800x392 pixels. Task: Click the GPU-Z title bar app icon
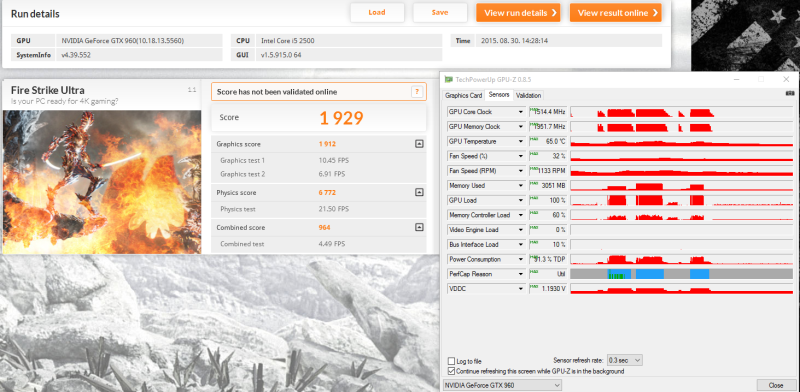tap(448, 80)
